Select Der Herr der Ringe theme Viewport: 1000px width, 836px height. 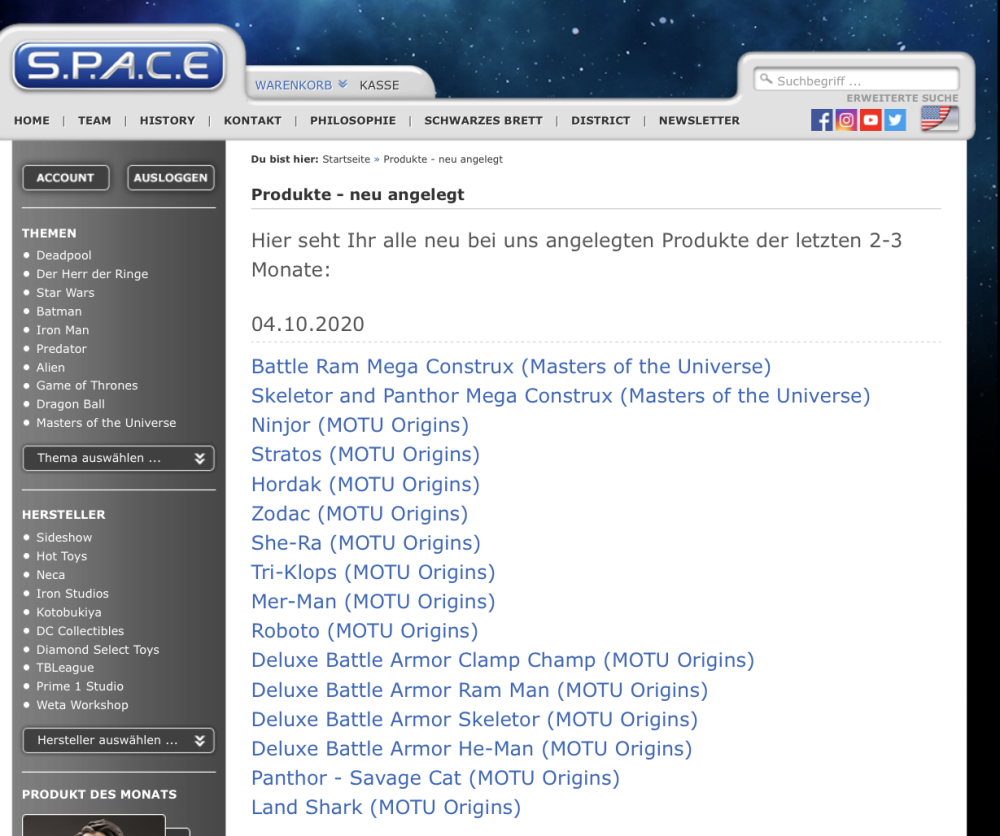92,274
